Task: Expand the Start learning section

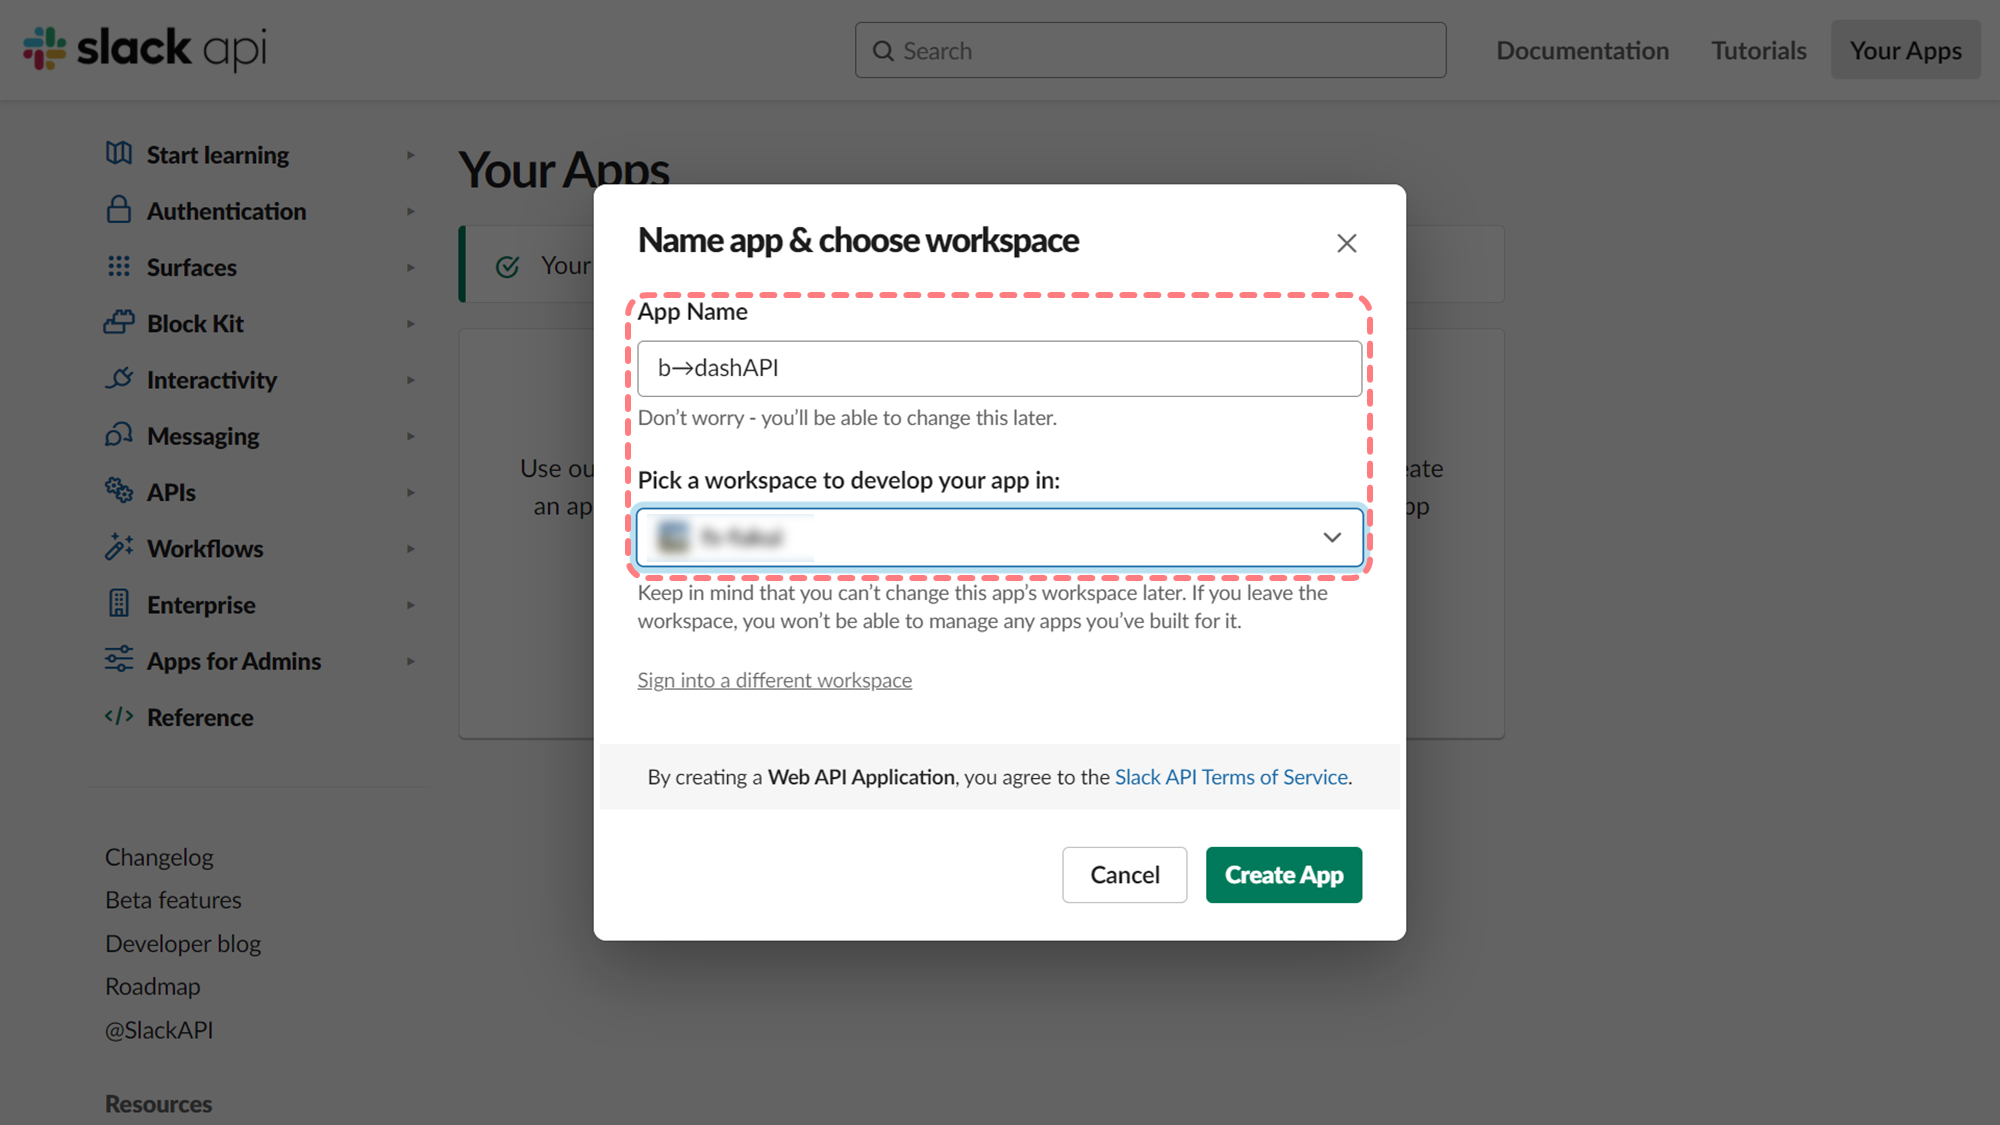Action: coord(410,155)
